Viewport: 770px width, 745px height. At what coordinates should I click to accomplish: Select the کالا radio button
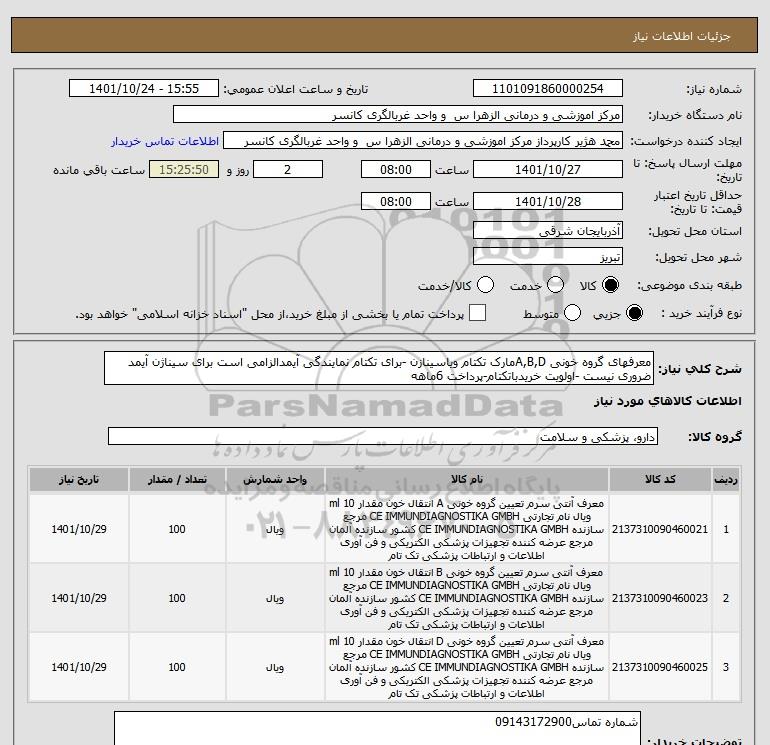tap(610, 285)
